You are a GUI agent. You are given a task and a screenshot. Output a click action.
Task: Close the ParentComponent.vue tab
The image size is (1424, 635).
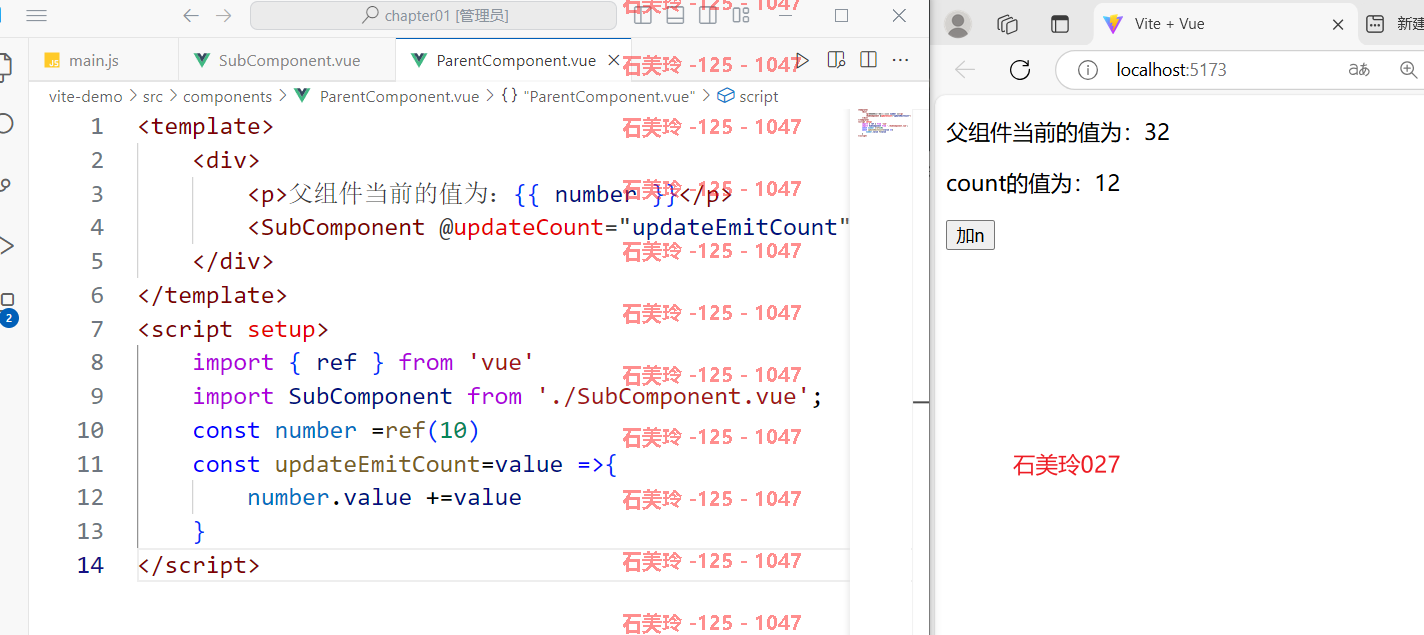point(615,60)
